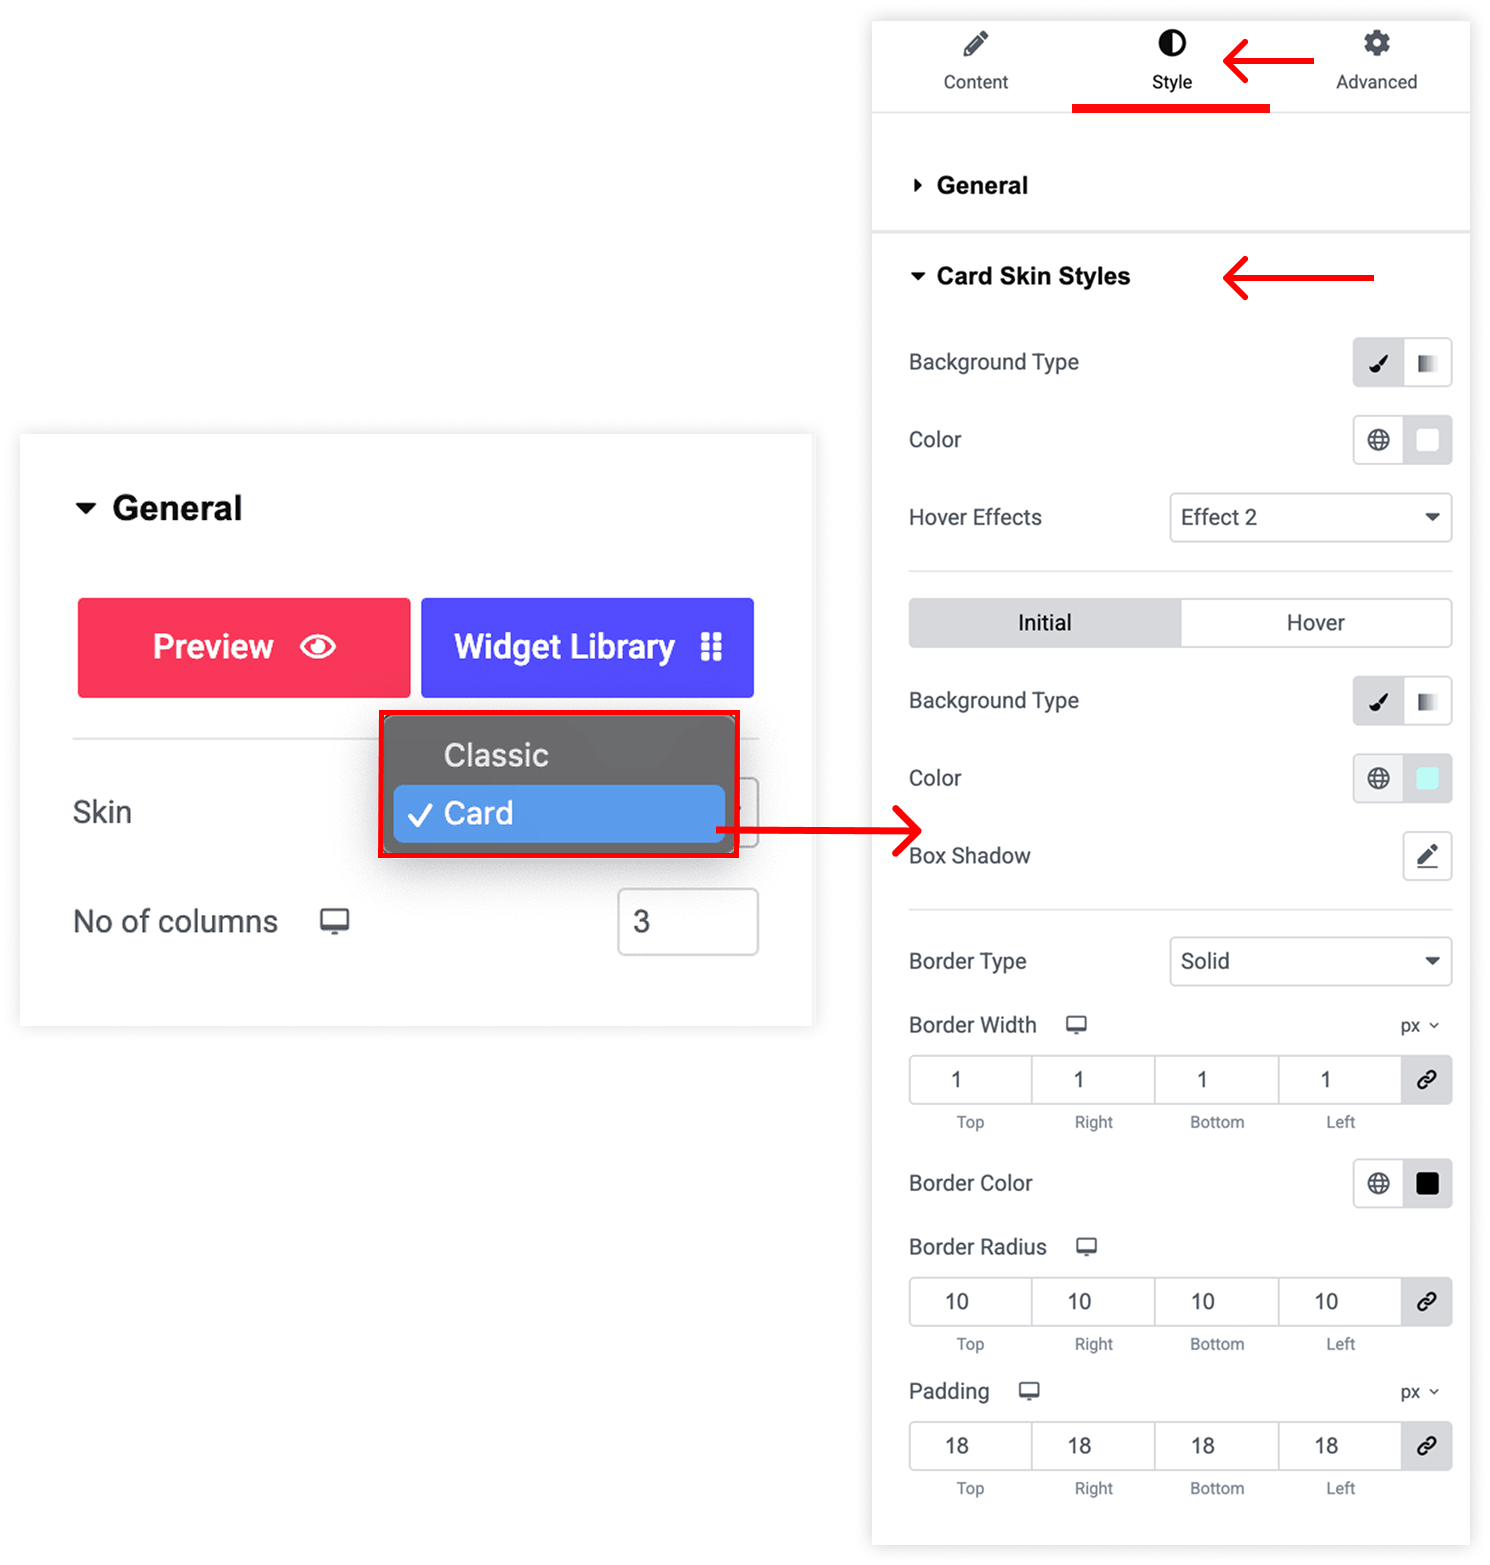Click the desktop device icon beside No of columns
Image resolution: width=1490 pixels, height=1565 pixels.
(334, 921)
